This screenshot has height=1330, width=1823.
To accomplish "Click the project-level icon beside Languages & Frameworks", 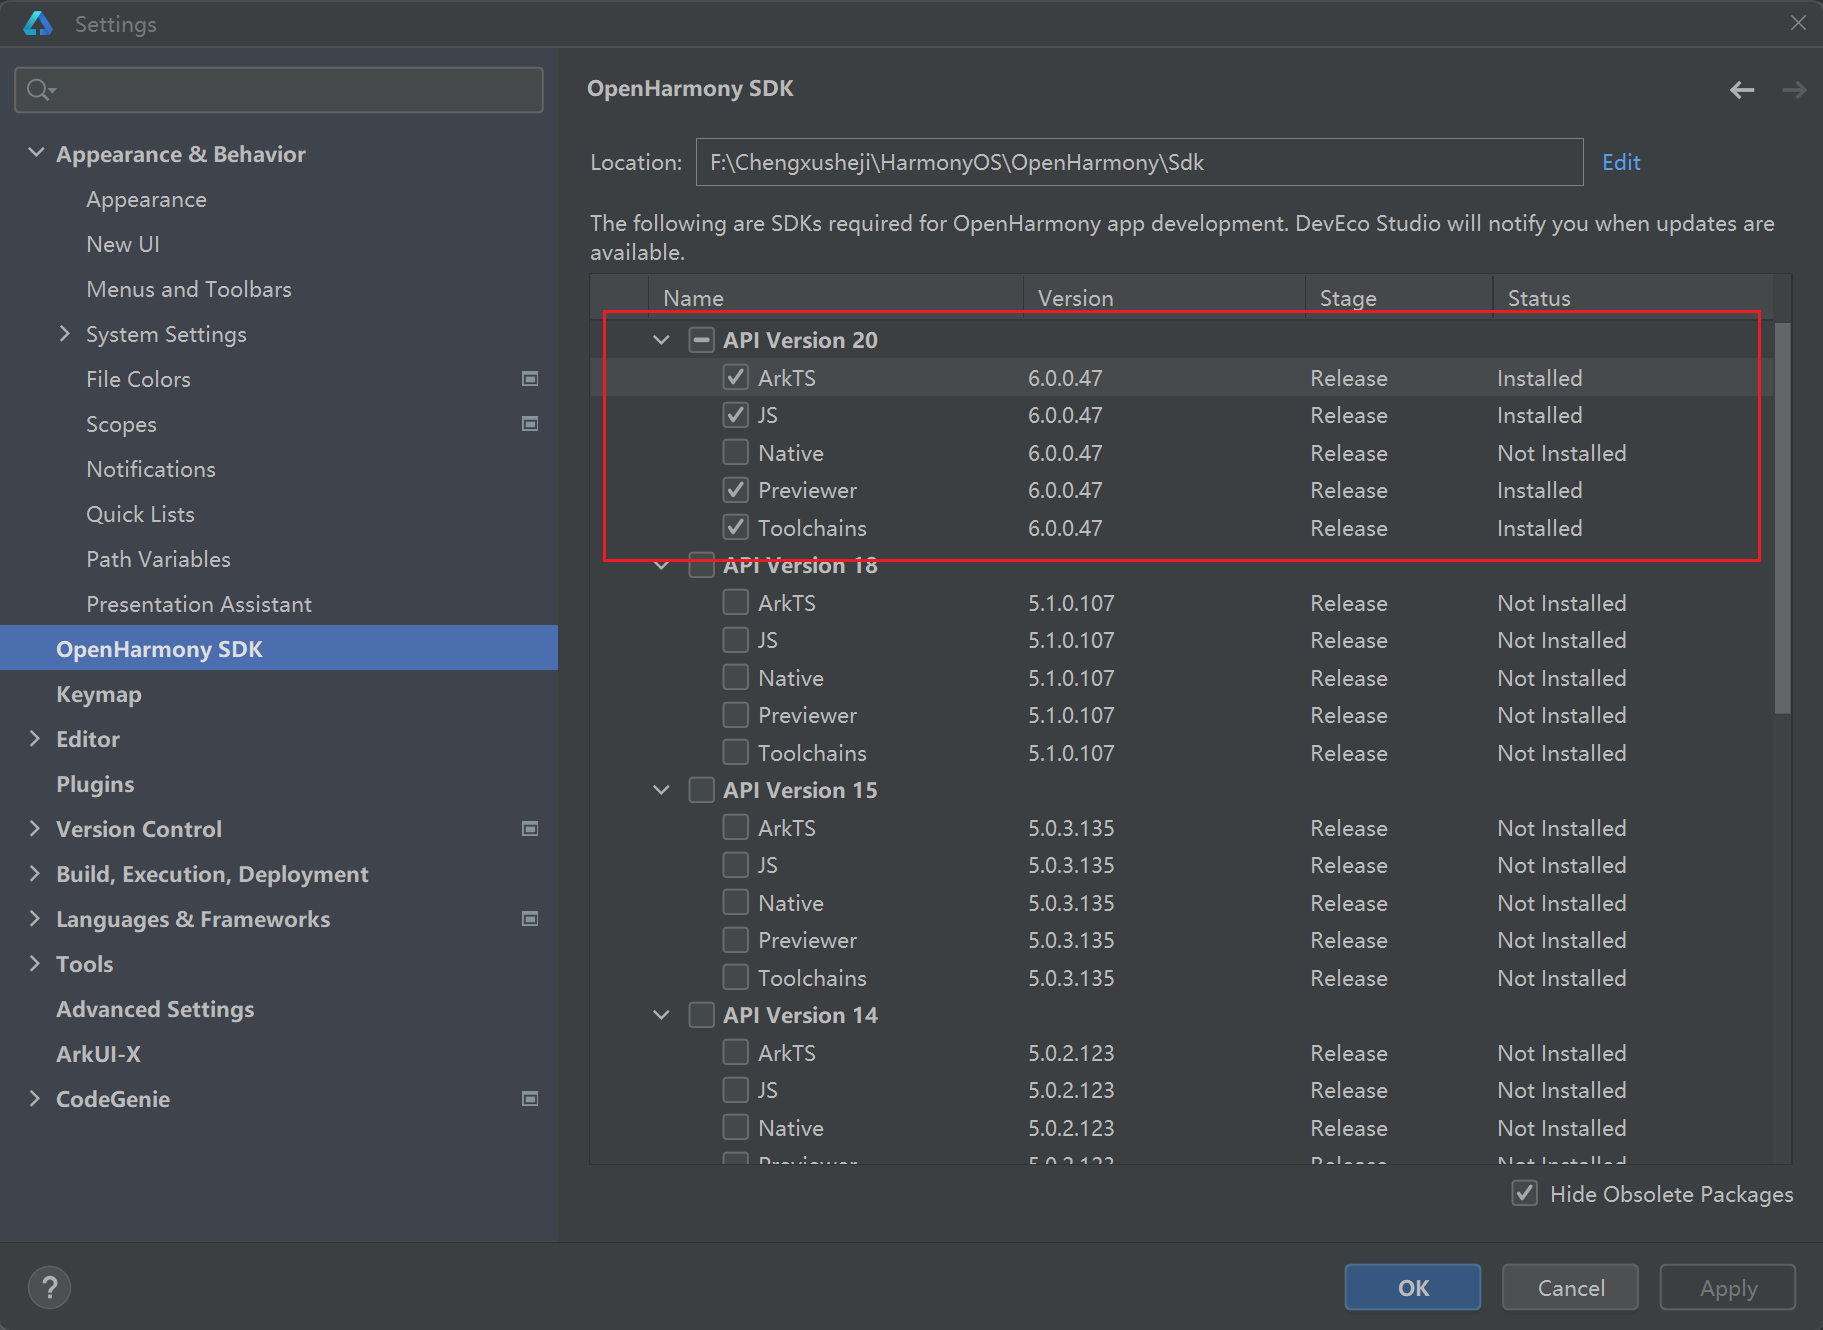I will point(530,919).
